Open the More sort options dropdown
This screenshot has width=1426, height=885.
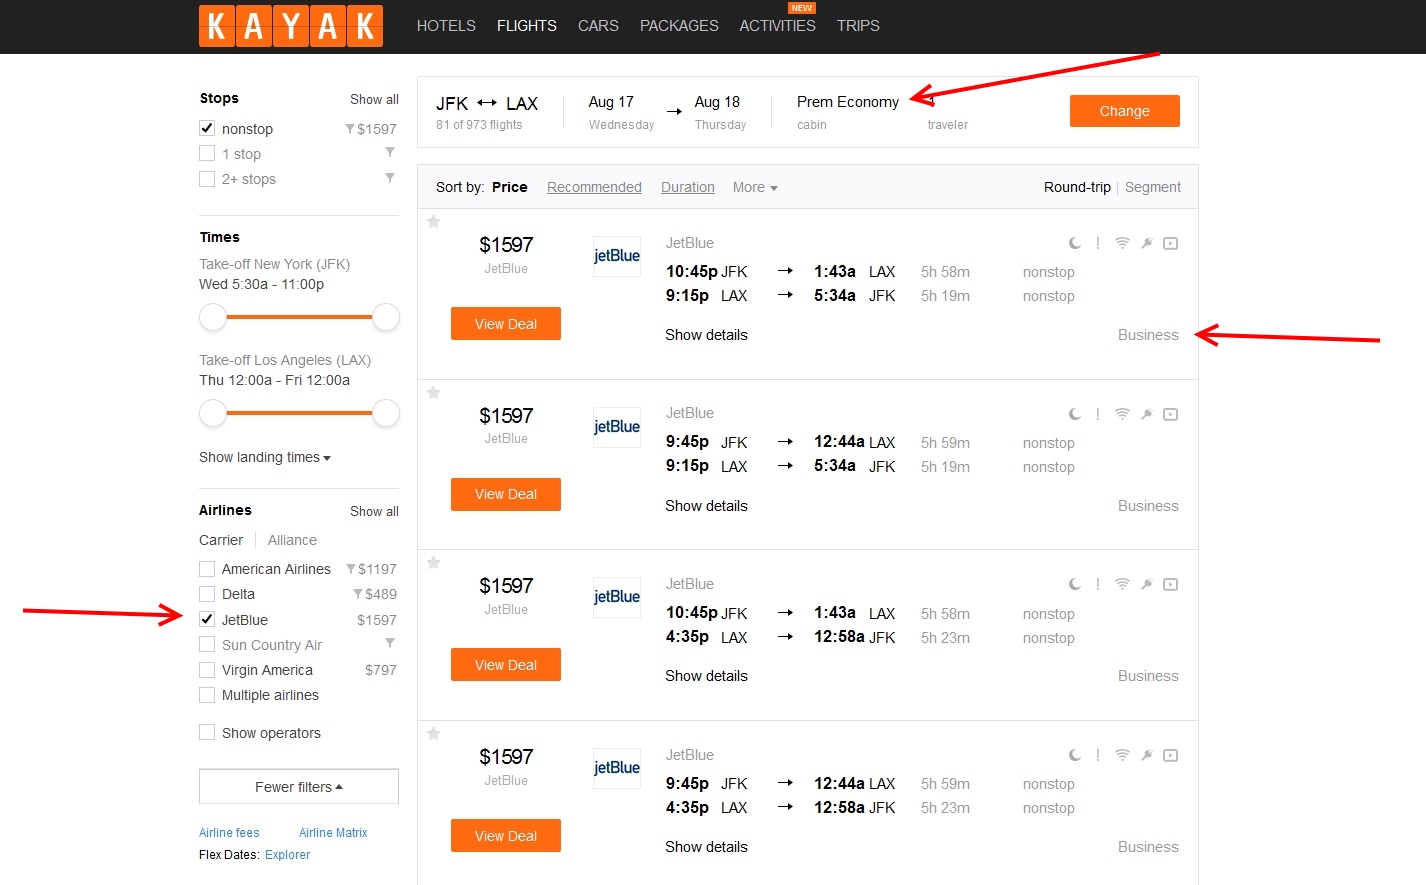point(754,187)
